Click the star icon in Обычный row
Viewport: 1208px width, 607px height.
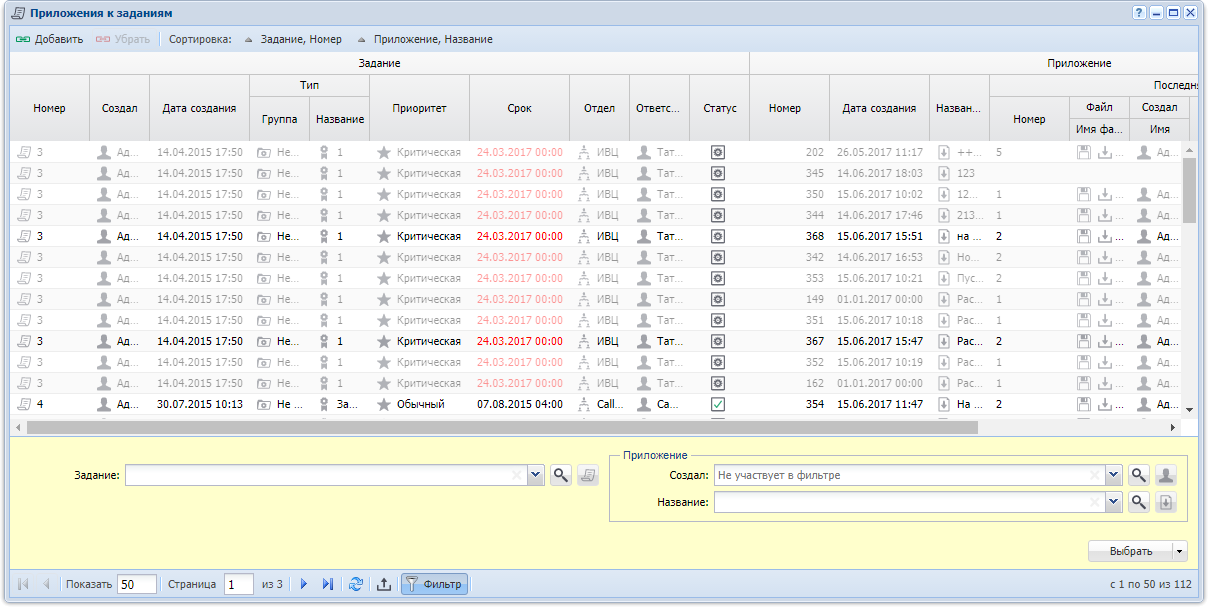(383, 404)
